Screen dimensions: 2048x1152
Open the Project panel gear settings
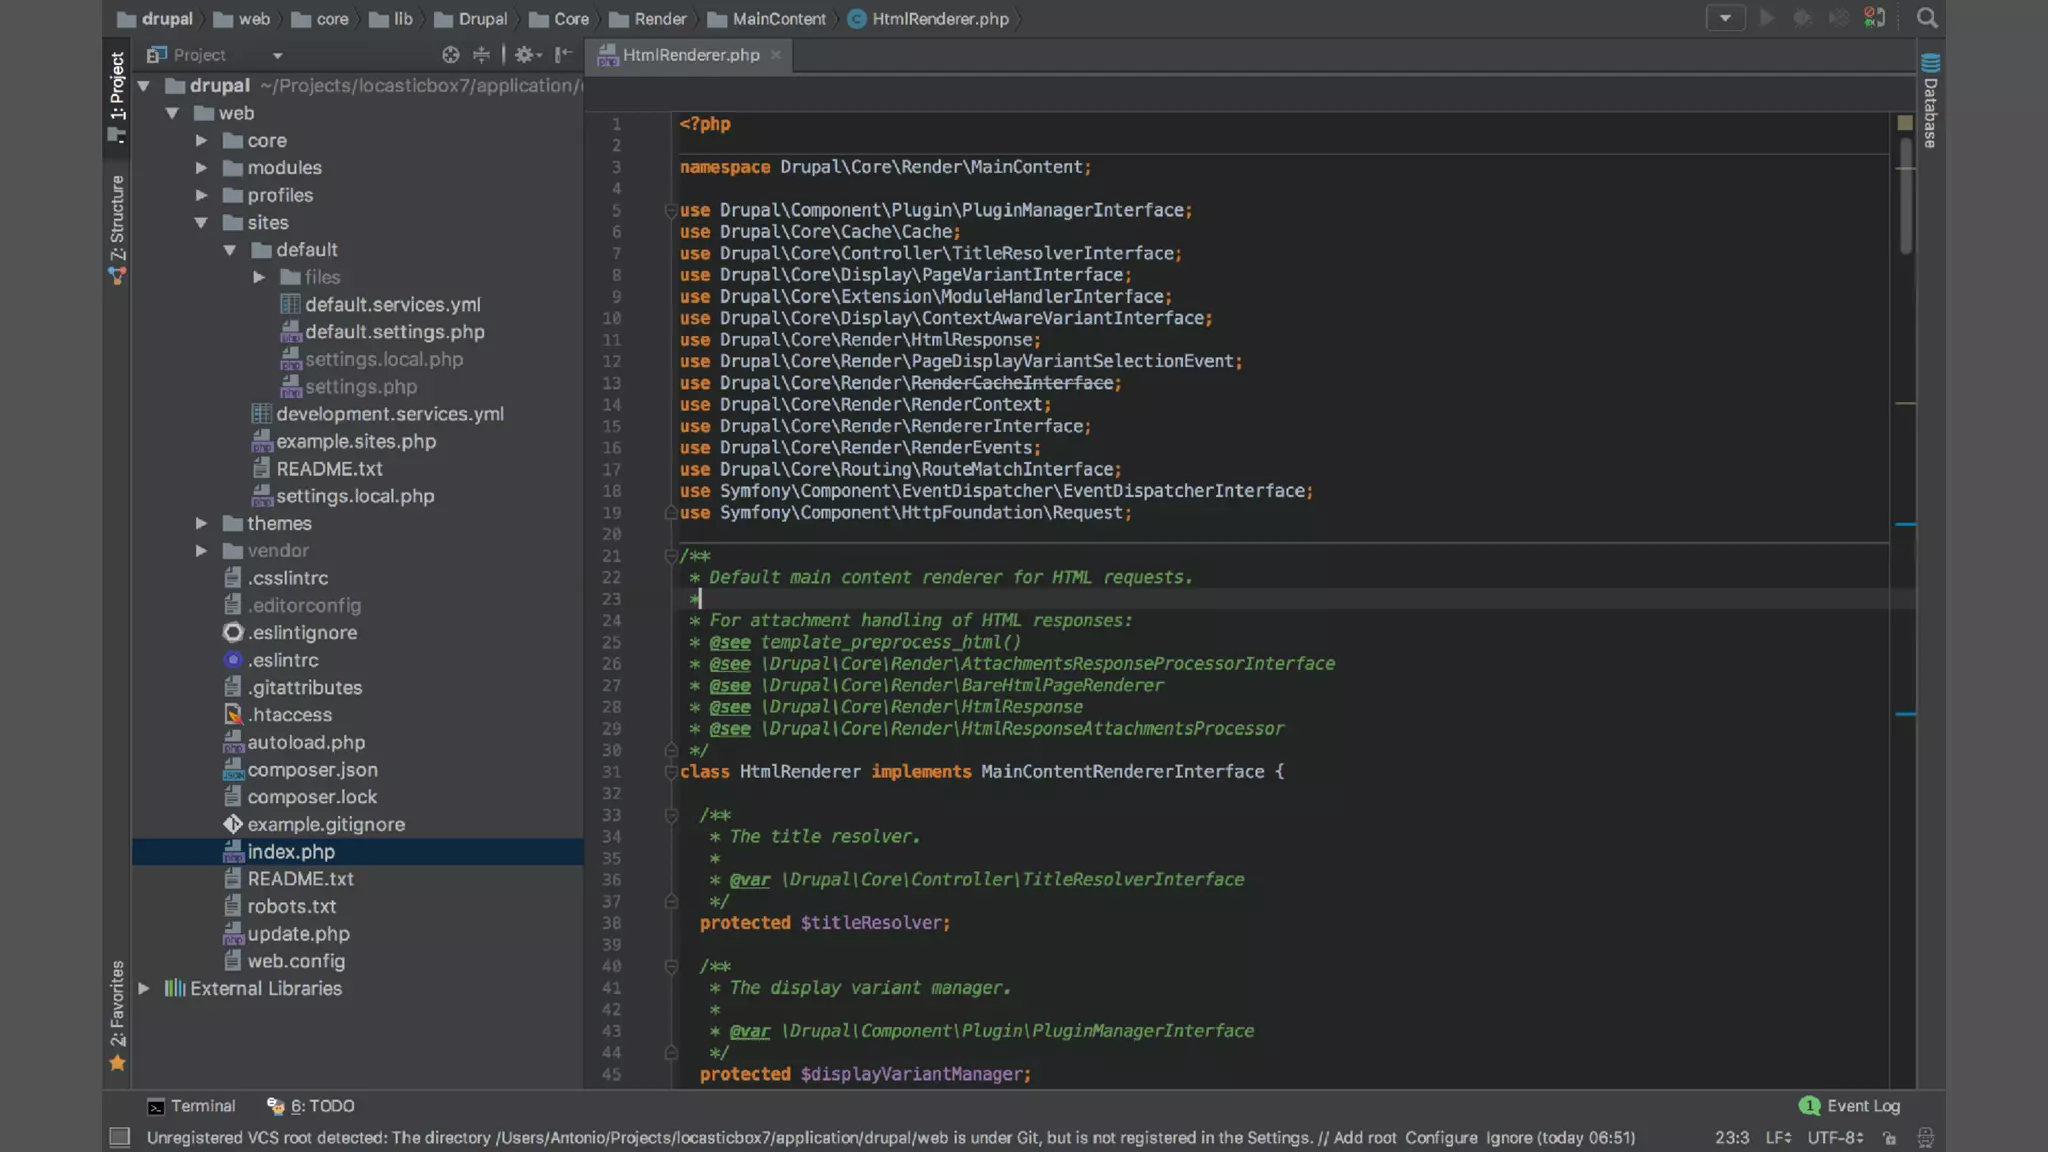coord(525,55)
